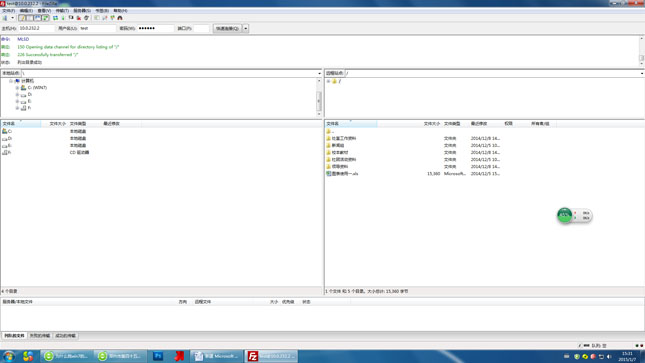Disconnect from the current server icon
This screenshot has width=645, height=363.
click(x=79, y=18)
